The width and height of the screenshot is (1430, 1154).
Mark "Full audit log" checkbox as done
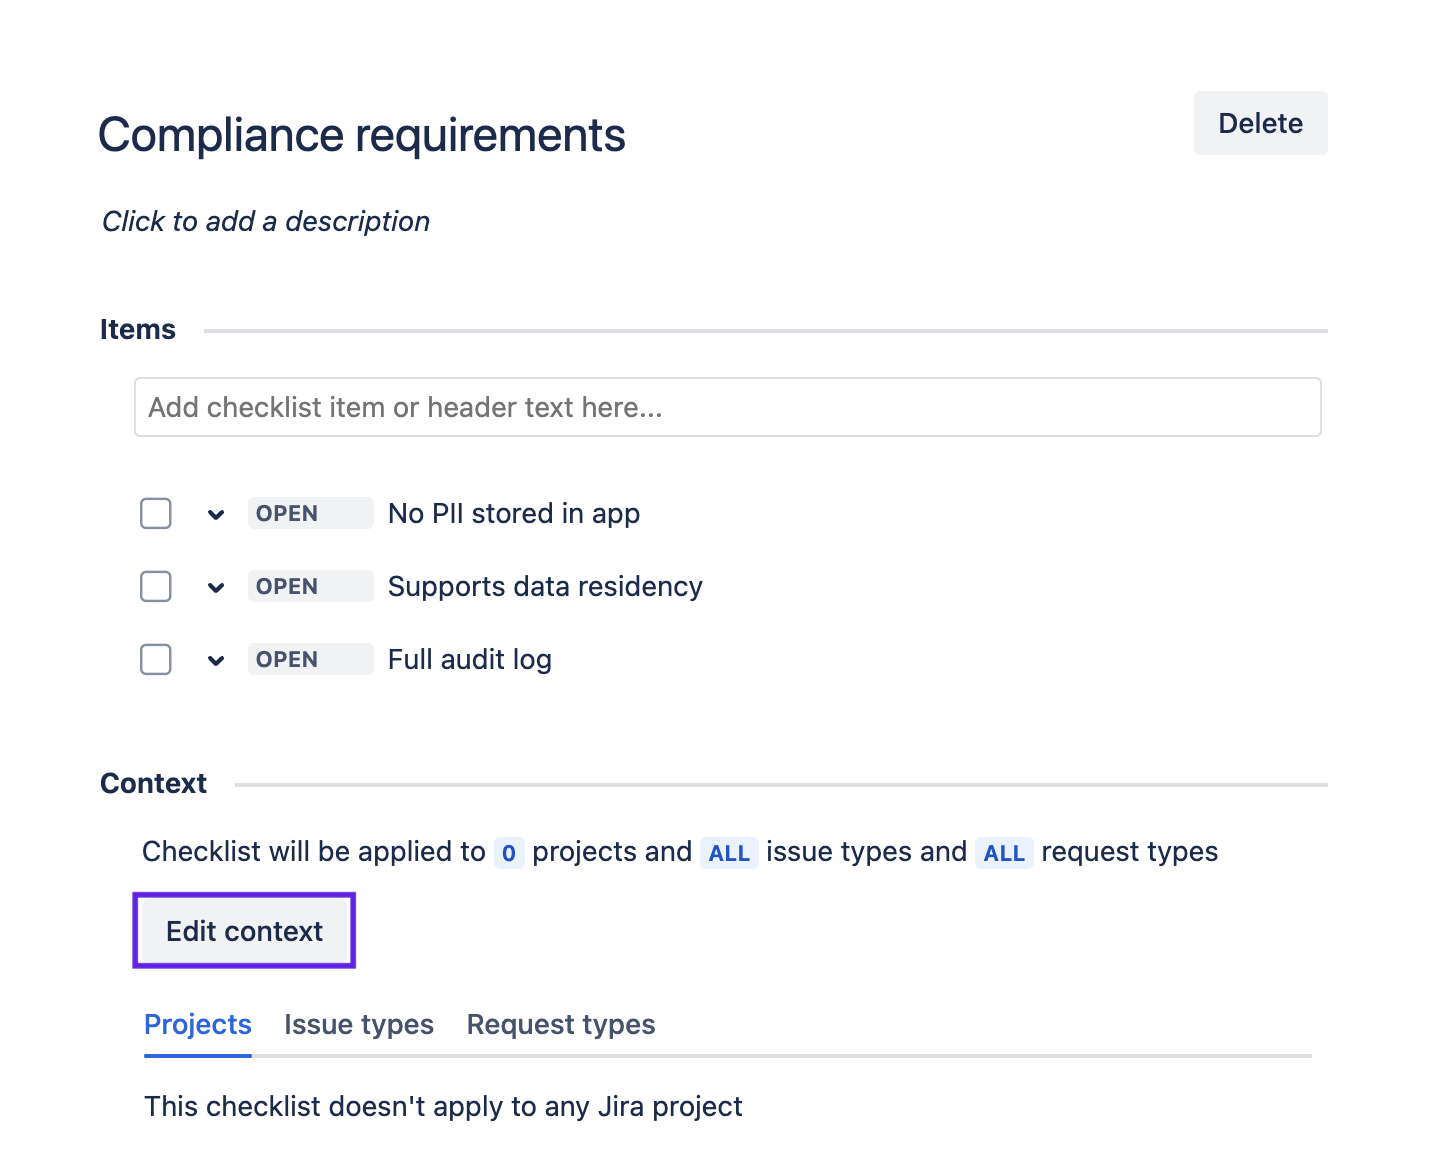point(156,659)
